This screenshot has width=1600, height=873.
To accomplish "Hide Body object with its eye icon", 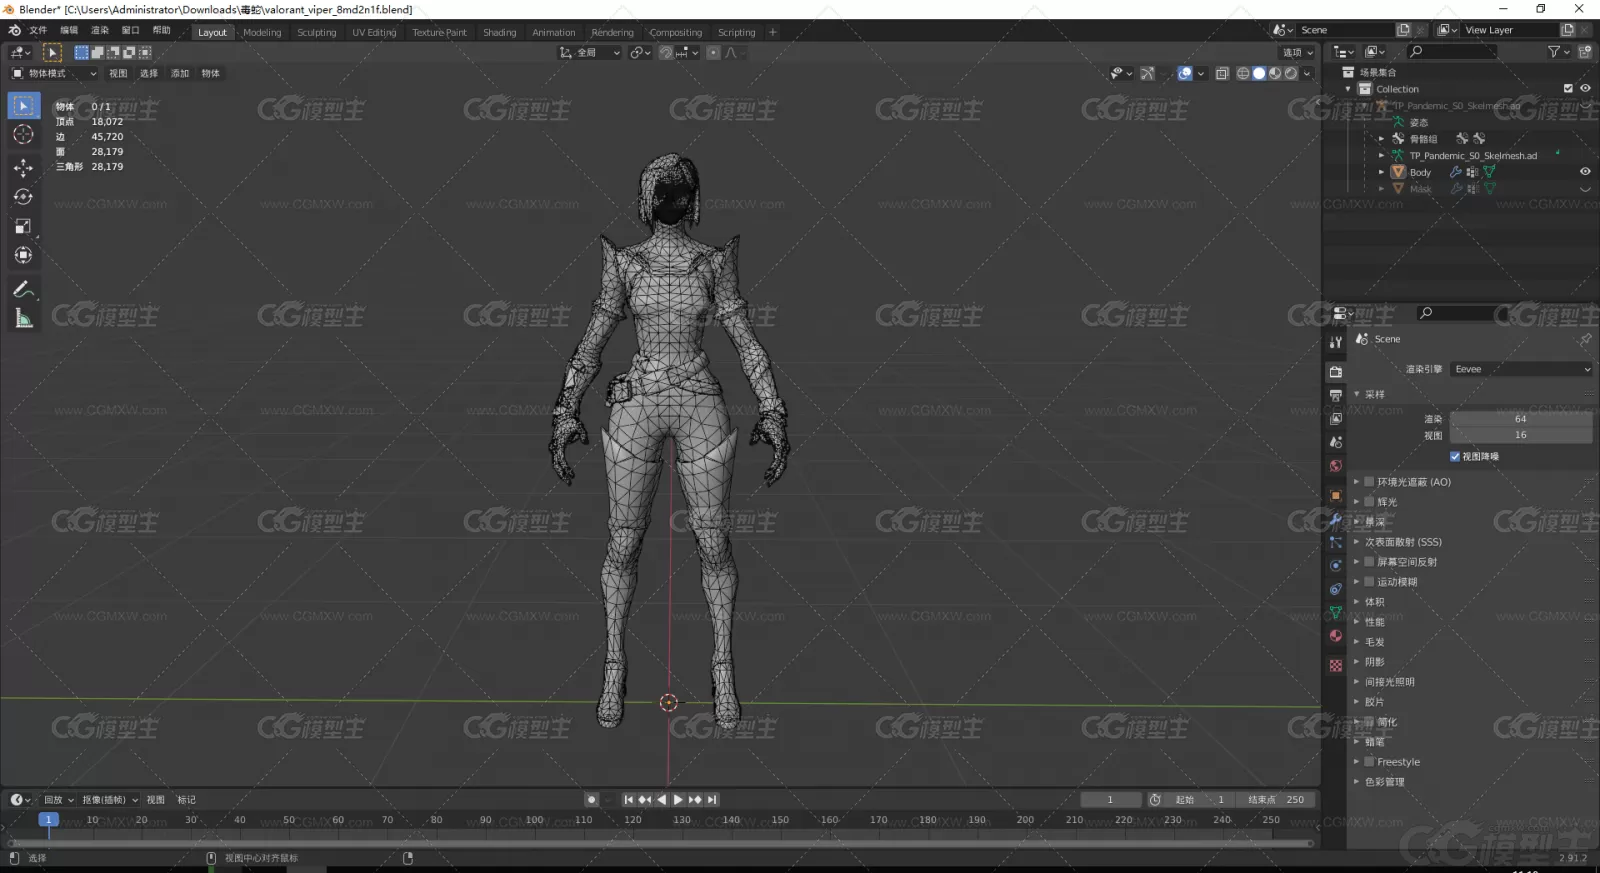I will (x=1585, y=172).
